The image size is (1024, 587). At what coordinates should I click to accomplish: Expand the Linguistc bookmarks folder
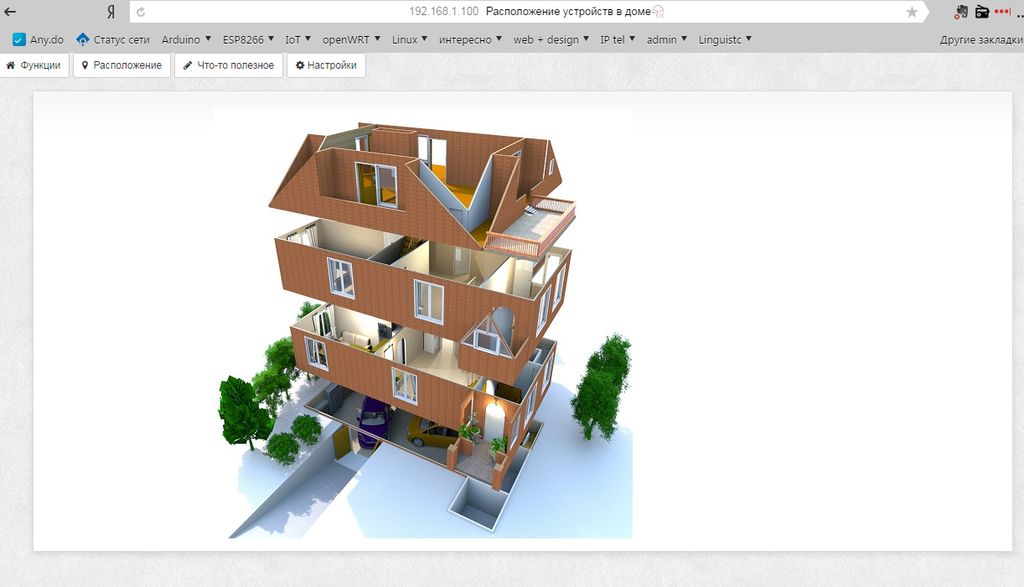tap(725, 39)
